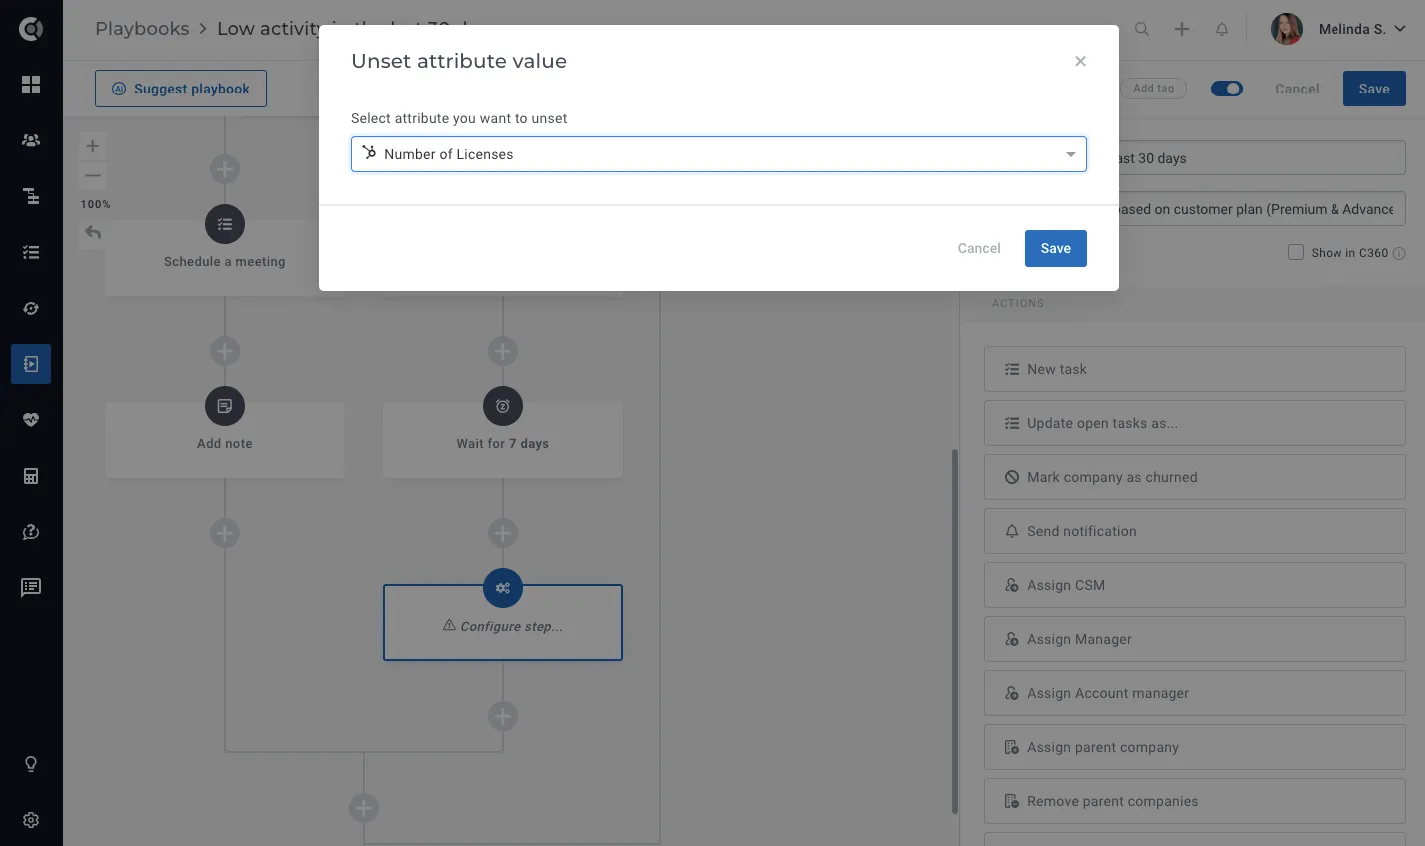Open the messages chat icon in sidebar
Screen dimensions: 1425x846
[31, 587]
